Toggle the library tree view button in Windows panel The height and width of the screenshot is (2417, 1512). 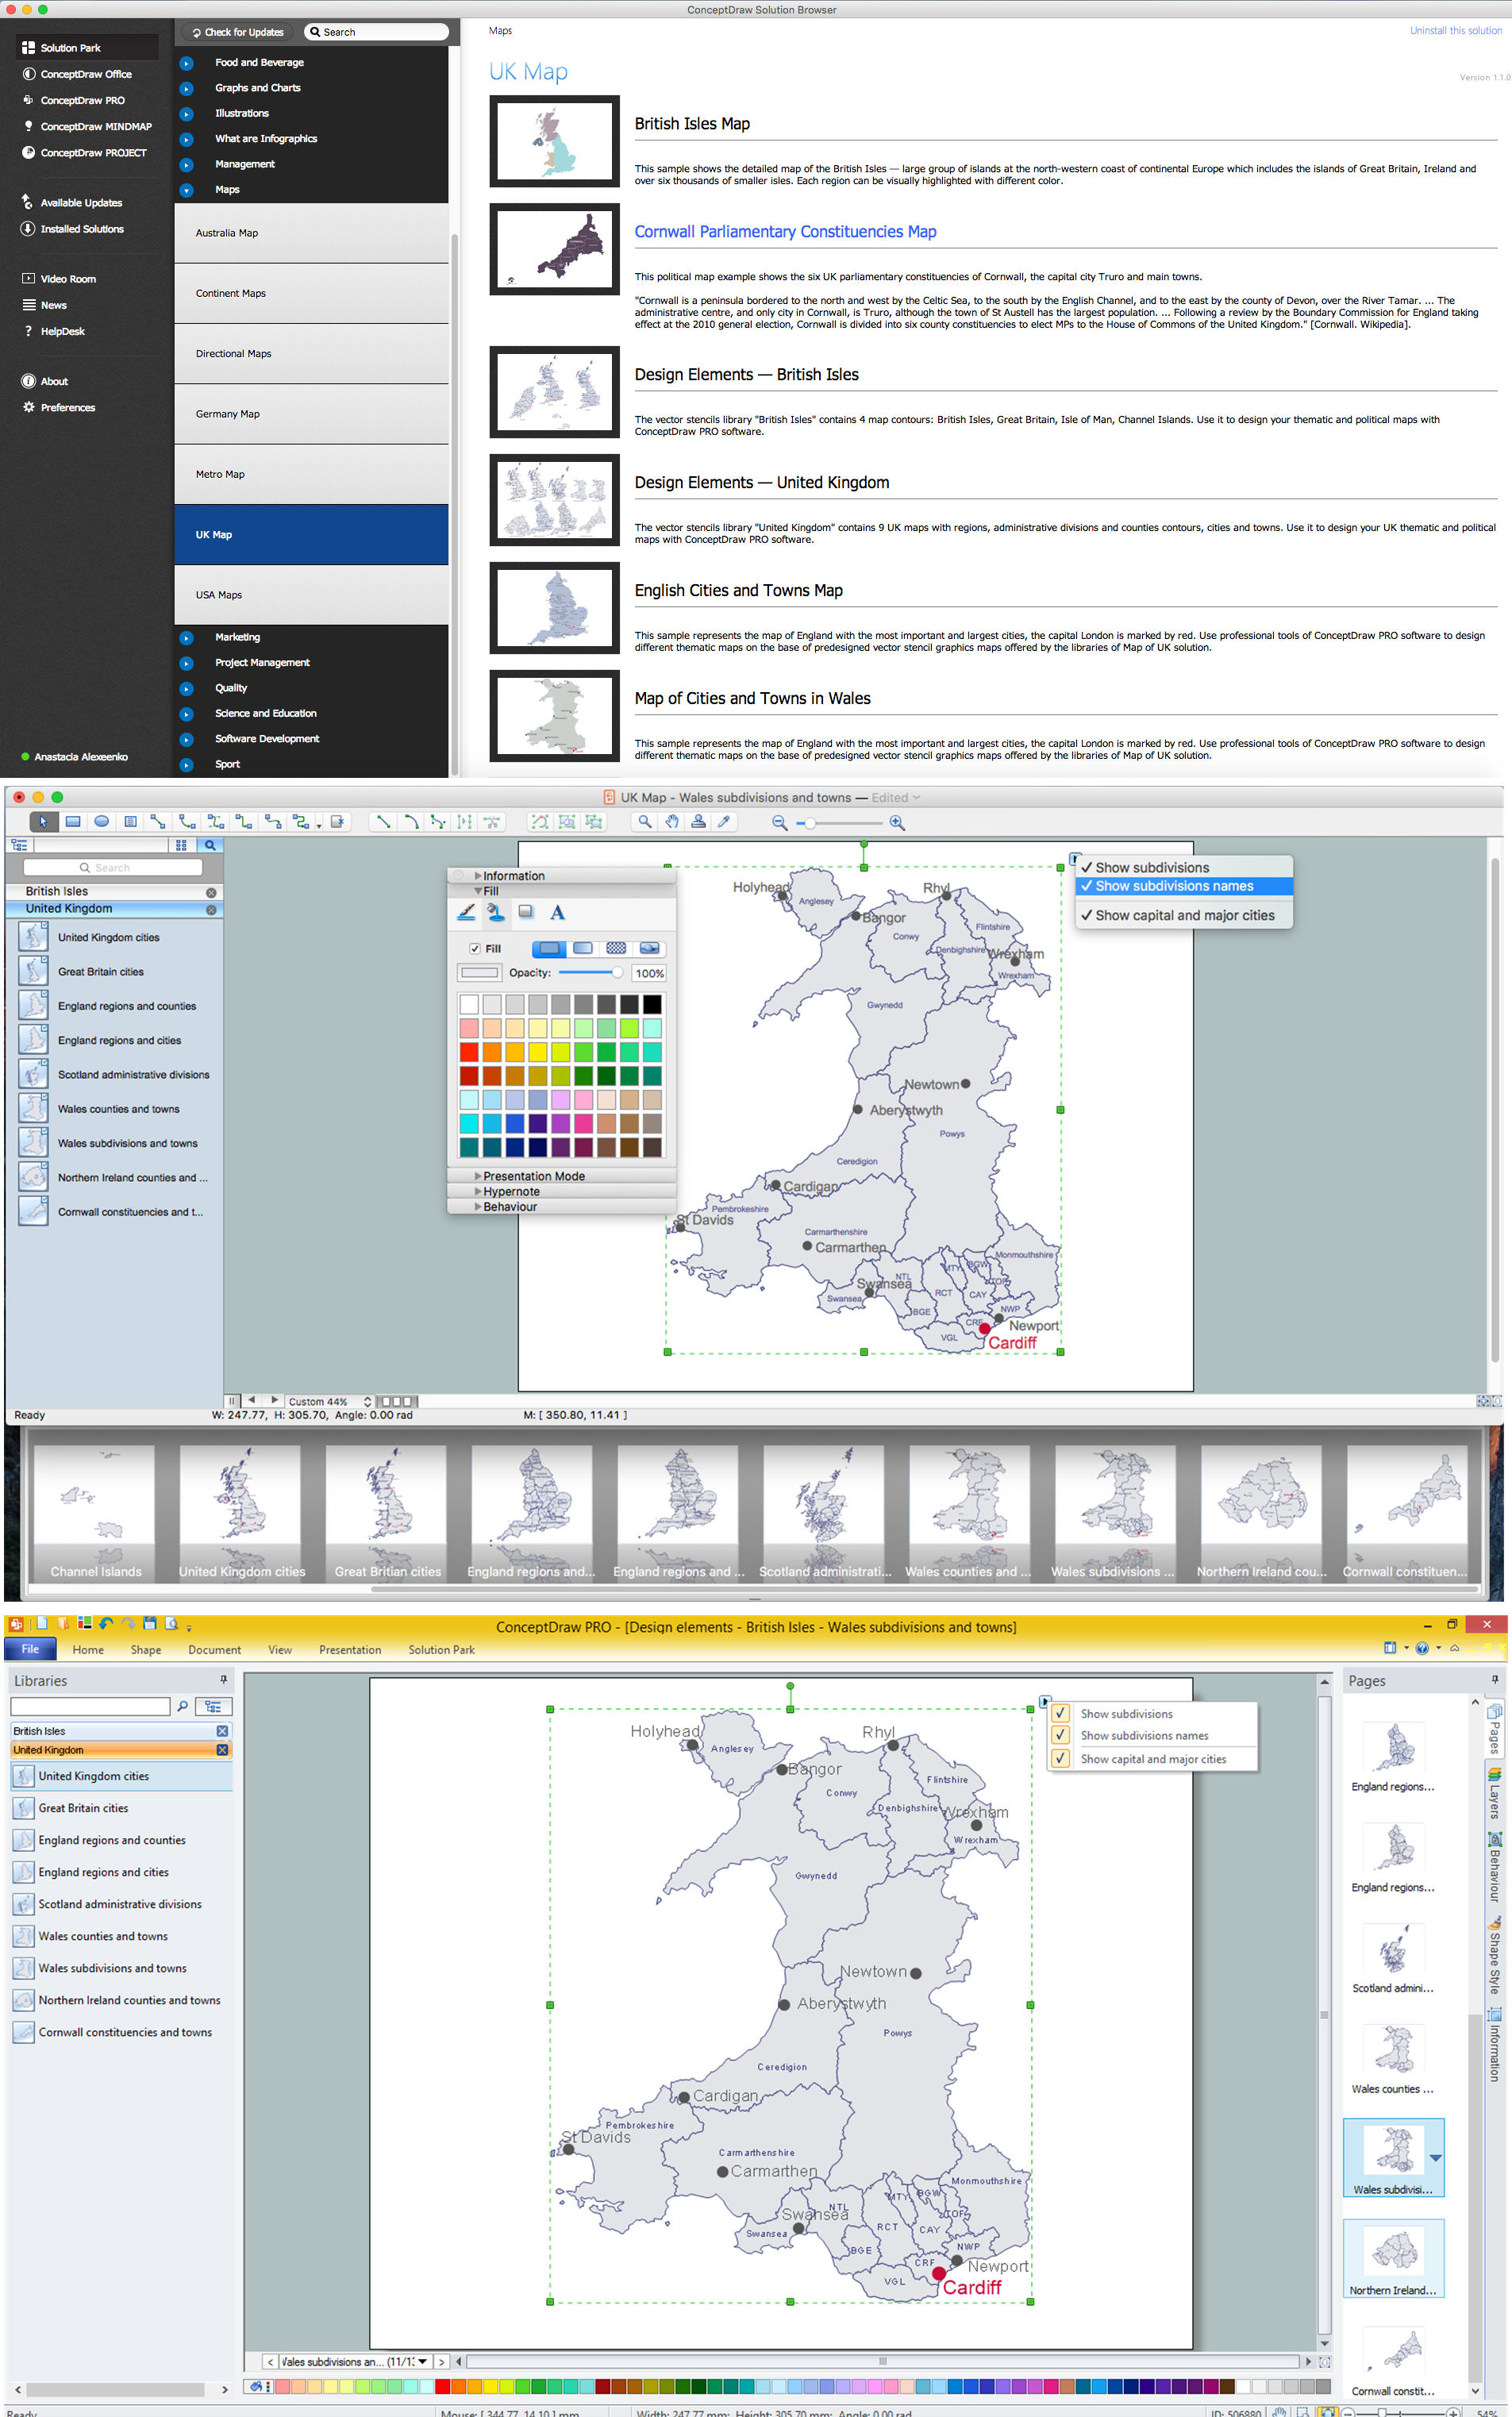click(213, 1706)
